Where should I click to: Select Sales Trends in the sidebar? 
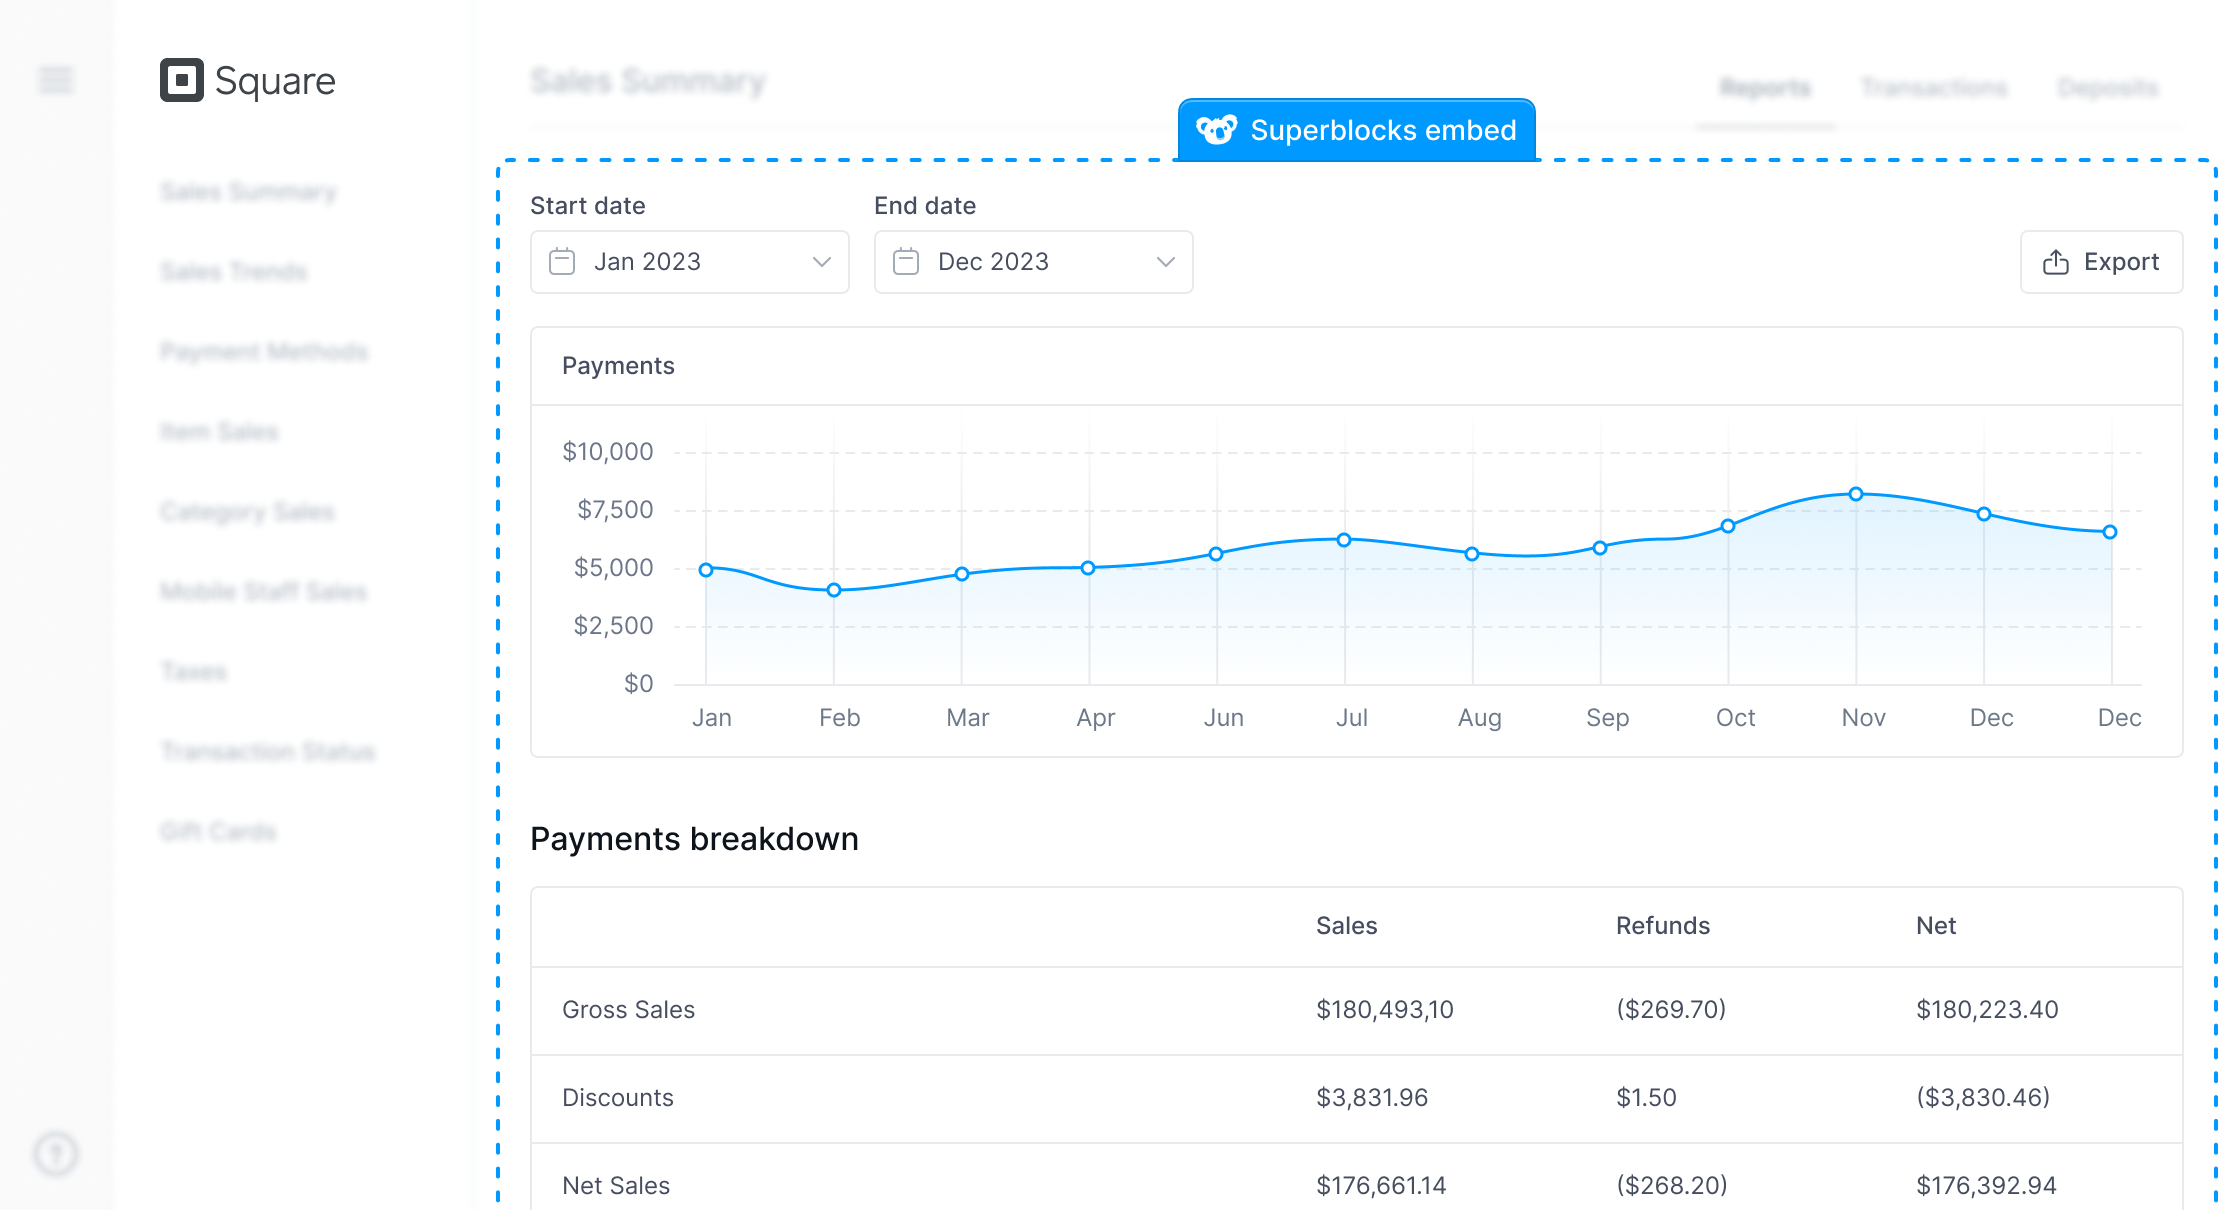234,271
